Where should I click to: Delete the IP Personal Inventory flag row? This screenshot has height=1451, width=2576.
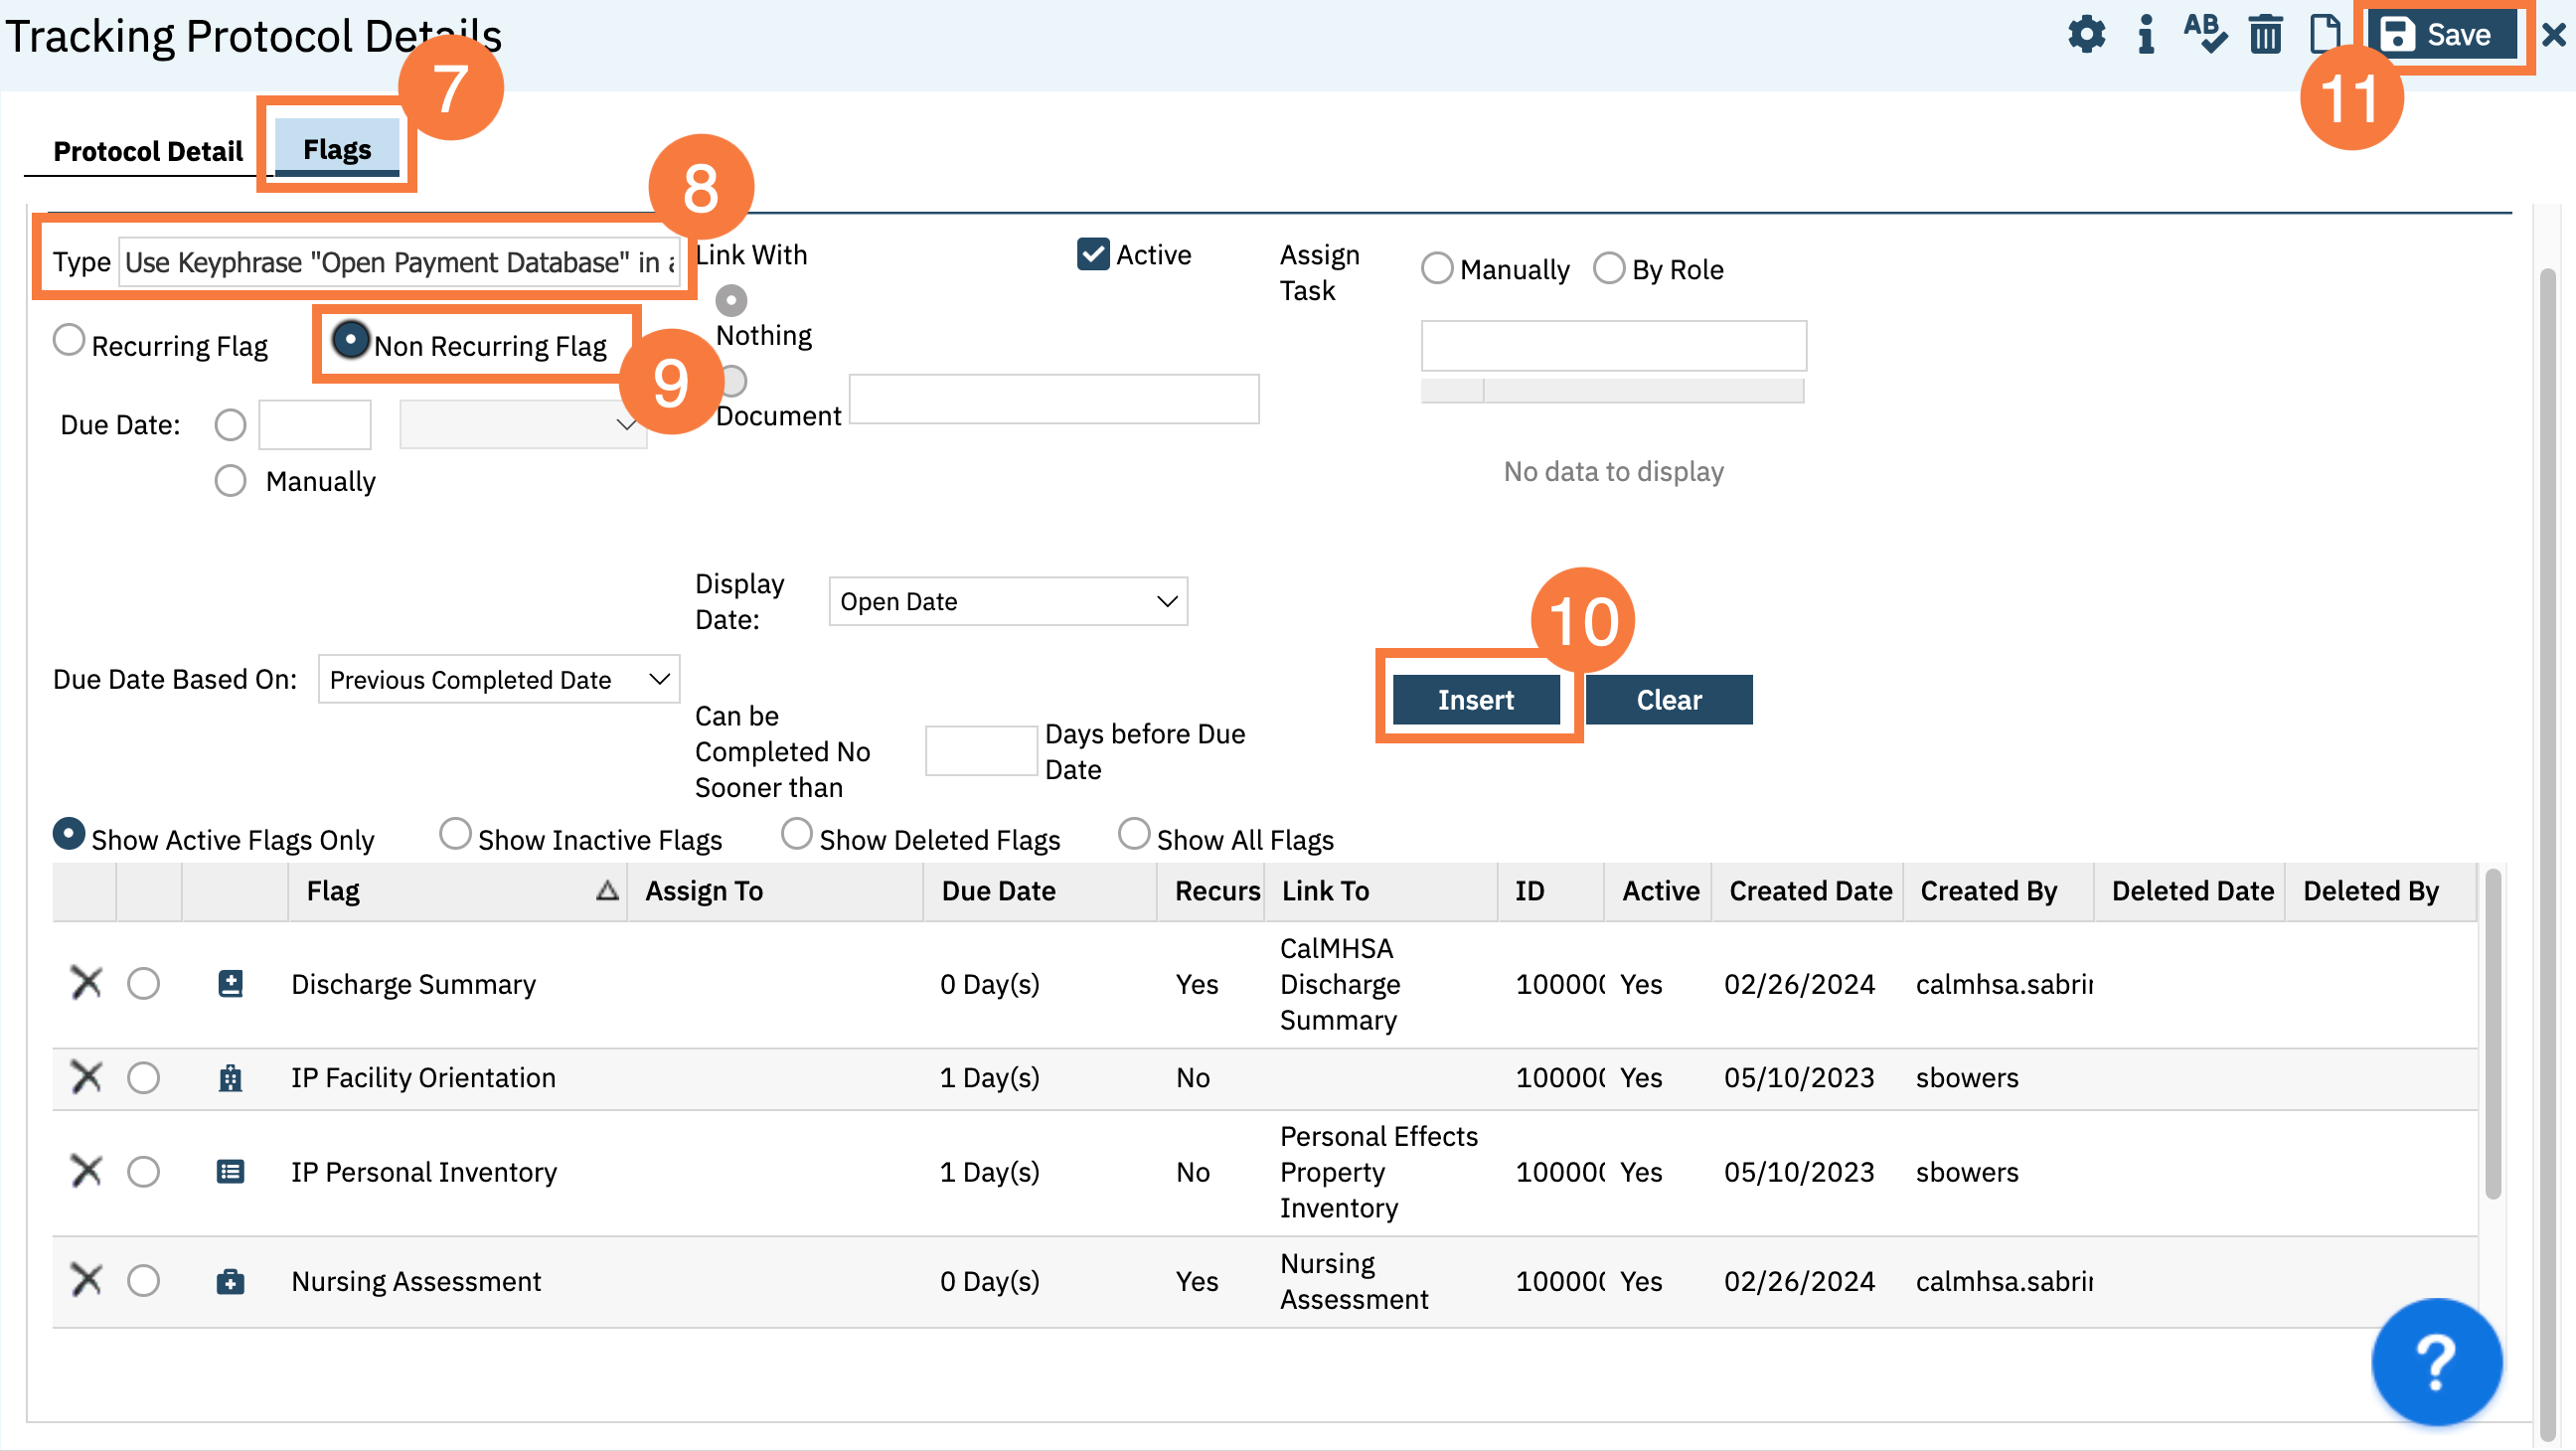(x=86, y=1170)
